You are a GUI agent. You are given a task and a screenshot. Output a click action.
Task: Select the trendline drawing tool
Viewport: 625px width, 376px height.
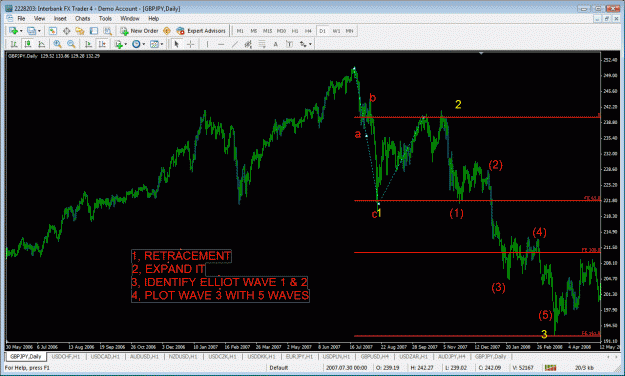pyautogui.click(x=235, y=44)
